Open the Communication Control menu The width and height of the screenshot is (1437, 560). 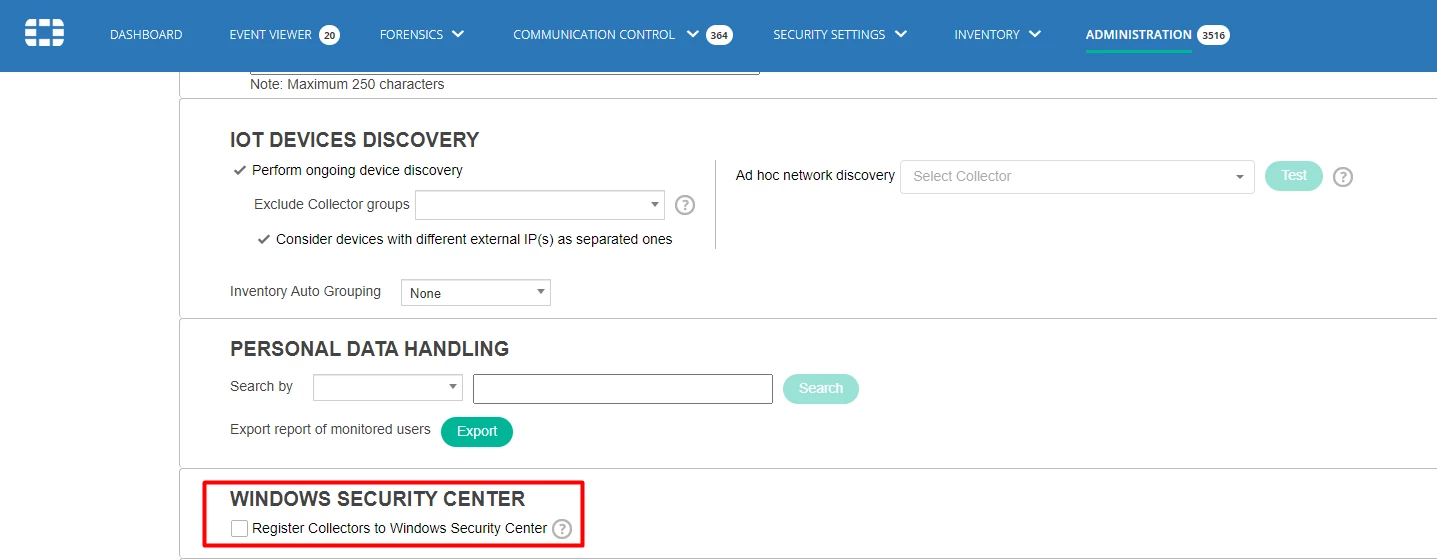[x=594, y=35]
